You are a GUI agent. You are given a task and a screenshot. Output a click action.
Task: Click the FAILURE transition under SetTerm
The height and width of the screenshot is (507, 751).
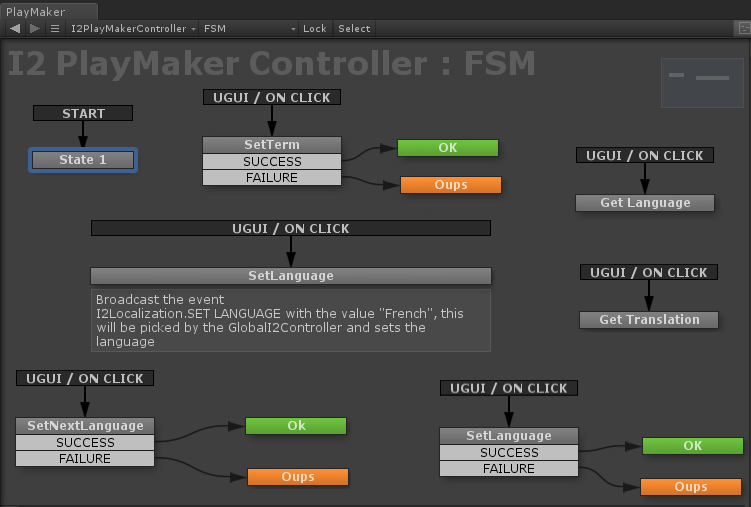[x=272, y=178]
